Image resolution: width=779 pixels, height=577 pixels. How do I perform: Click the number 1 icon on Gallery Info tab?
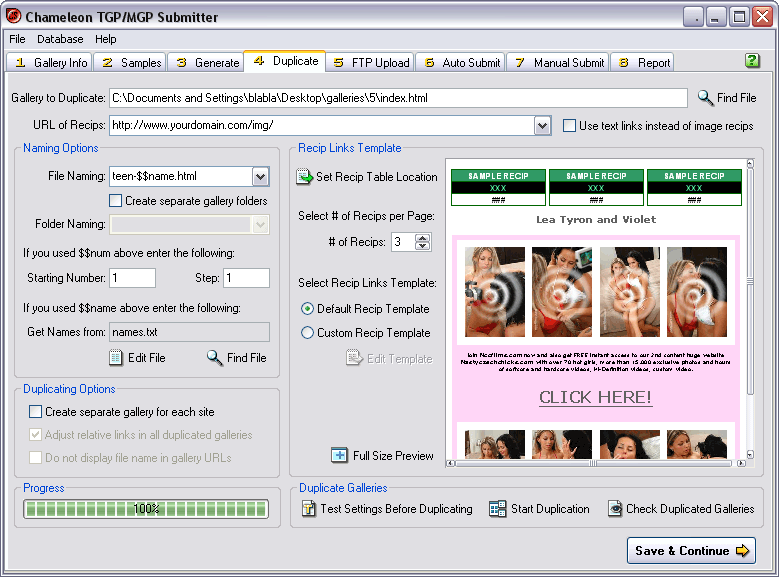pos(20,63)
